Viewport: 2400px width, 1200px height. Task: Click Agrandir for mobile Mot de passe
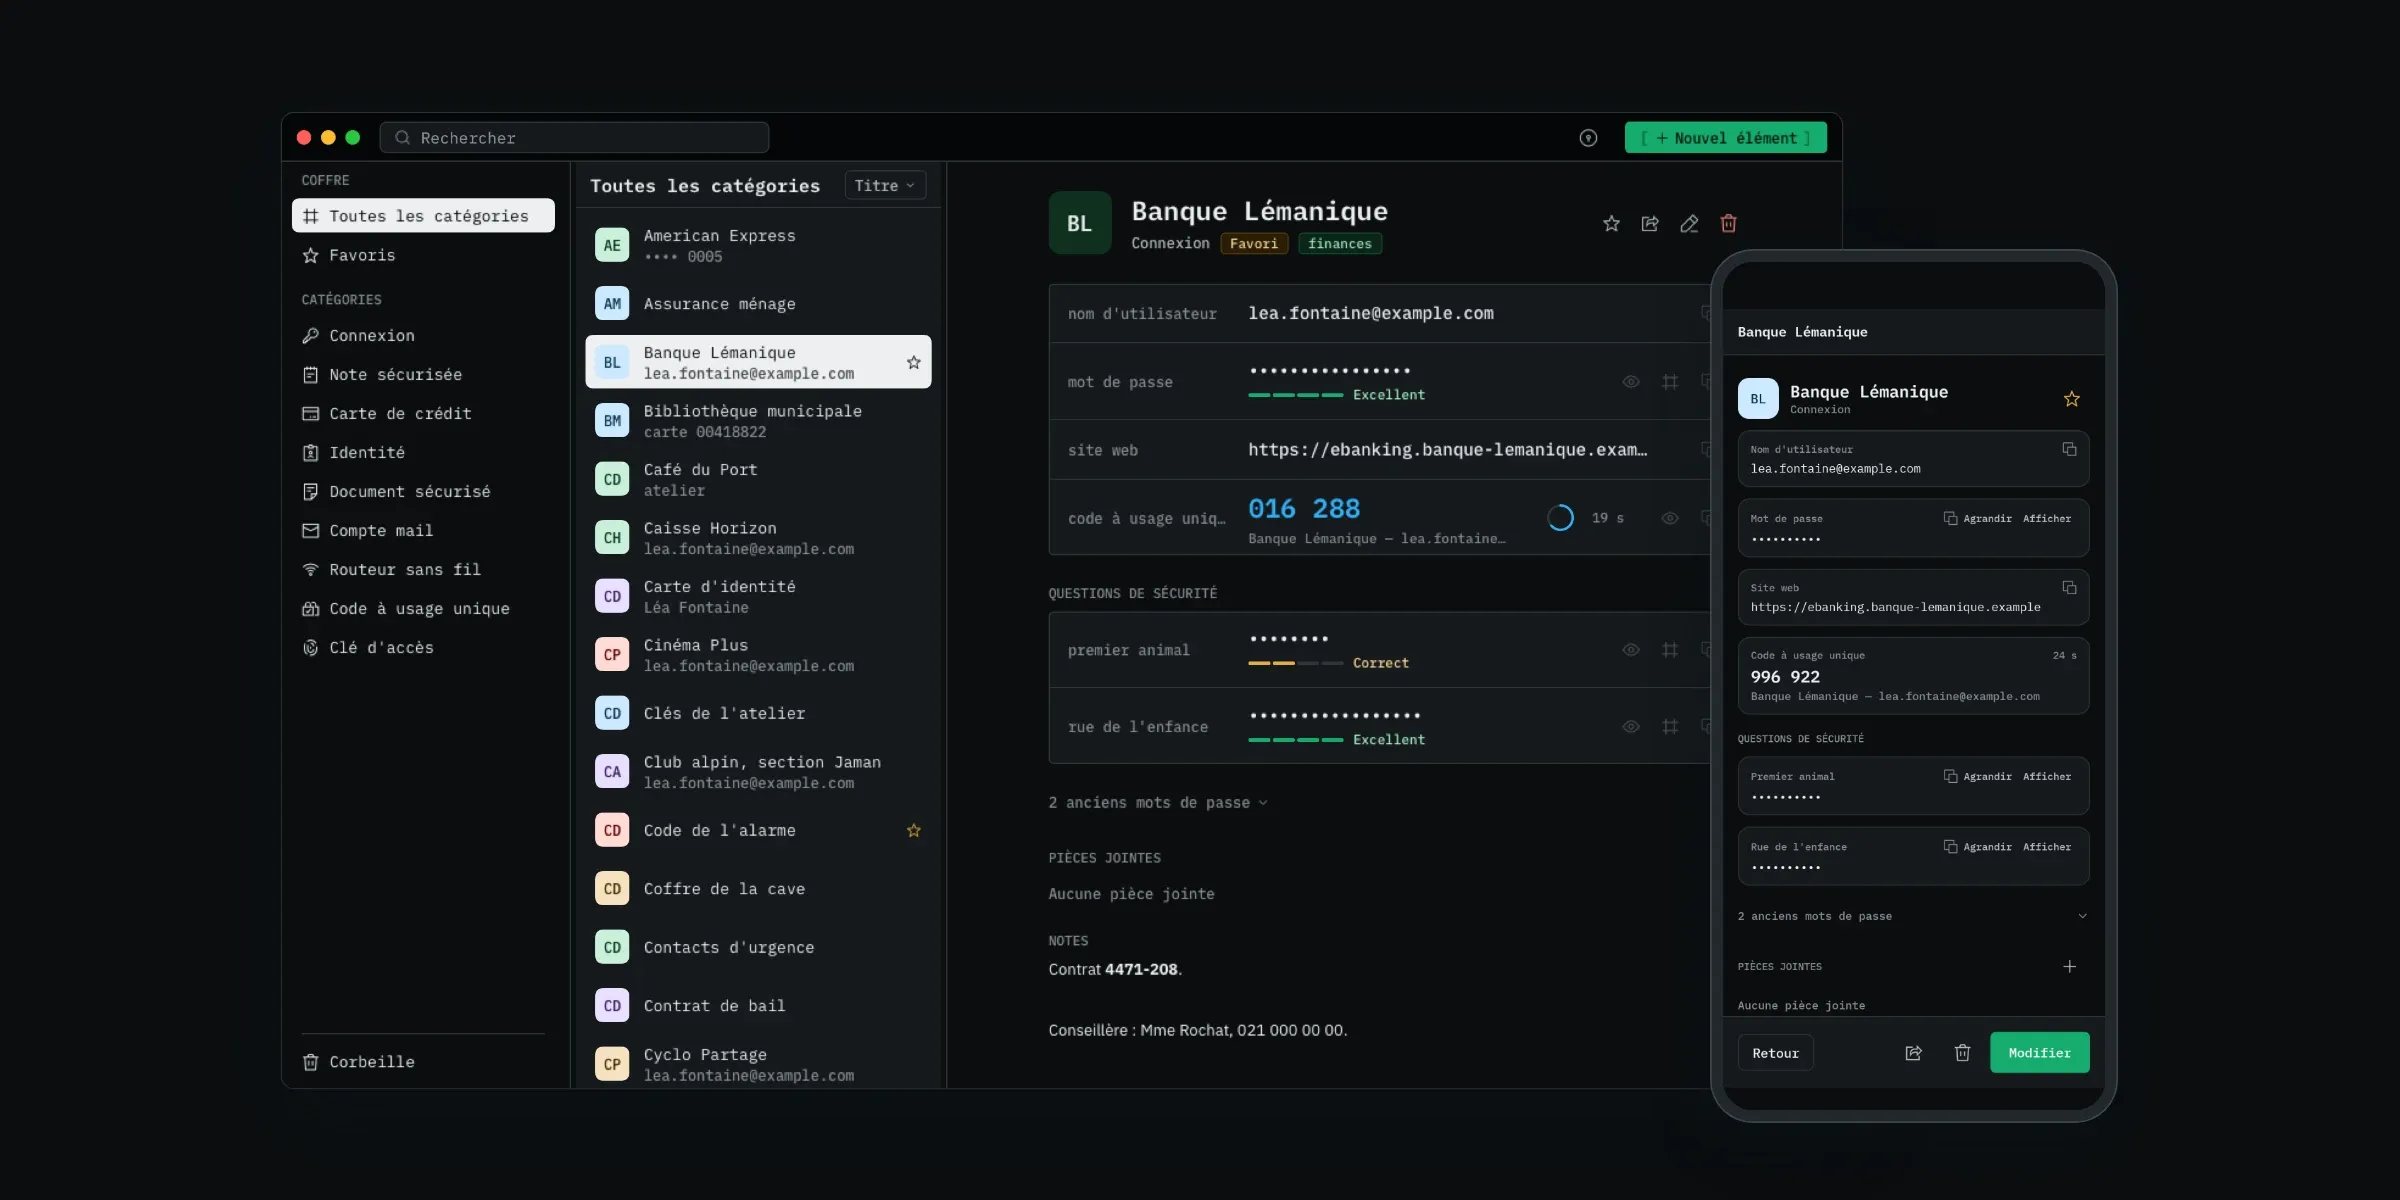pyautogui.click(x=1987, y=518)
